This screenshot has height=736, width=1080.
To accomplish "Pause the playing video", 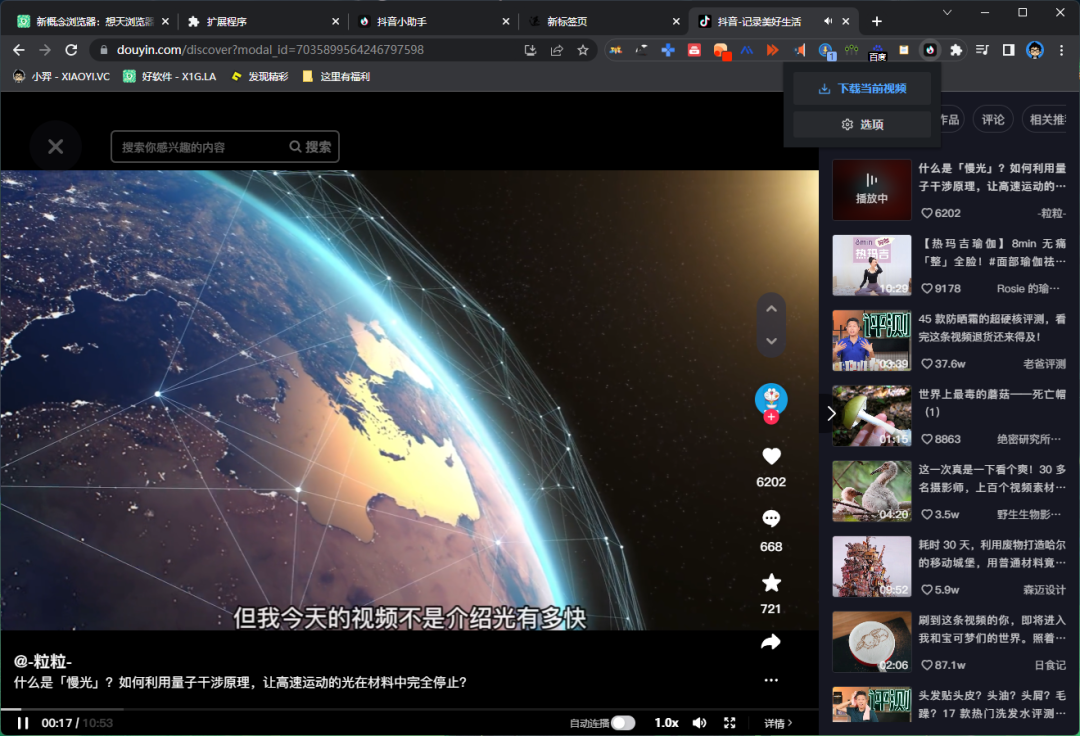I will 22,723.
